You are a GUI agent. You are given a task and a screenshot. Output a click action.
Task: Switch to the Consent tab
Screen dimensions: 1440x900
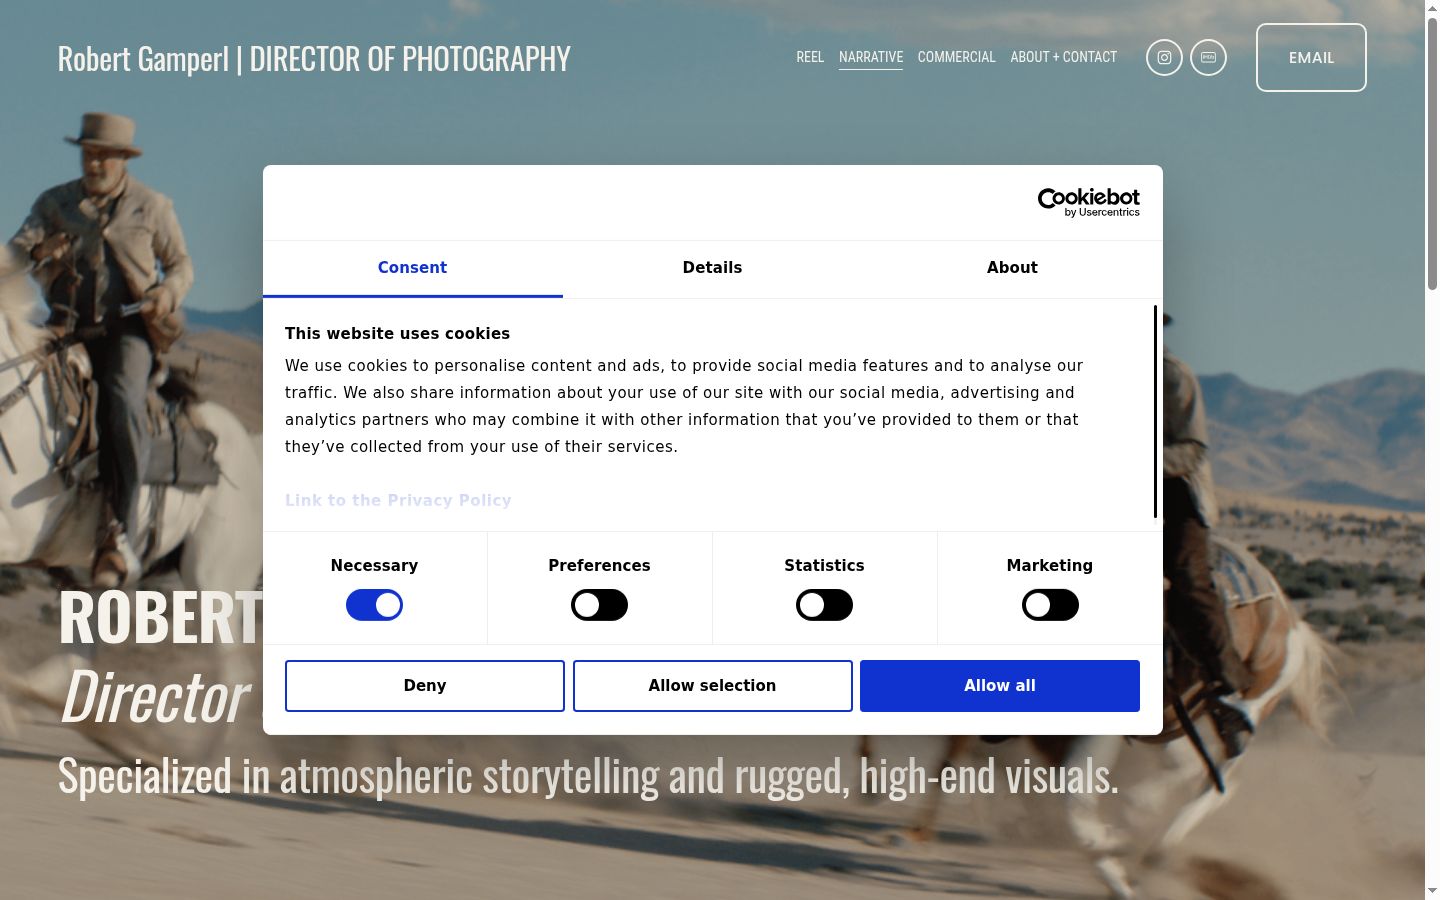412,268
